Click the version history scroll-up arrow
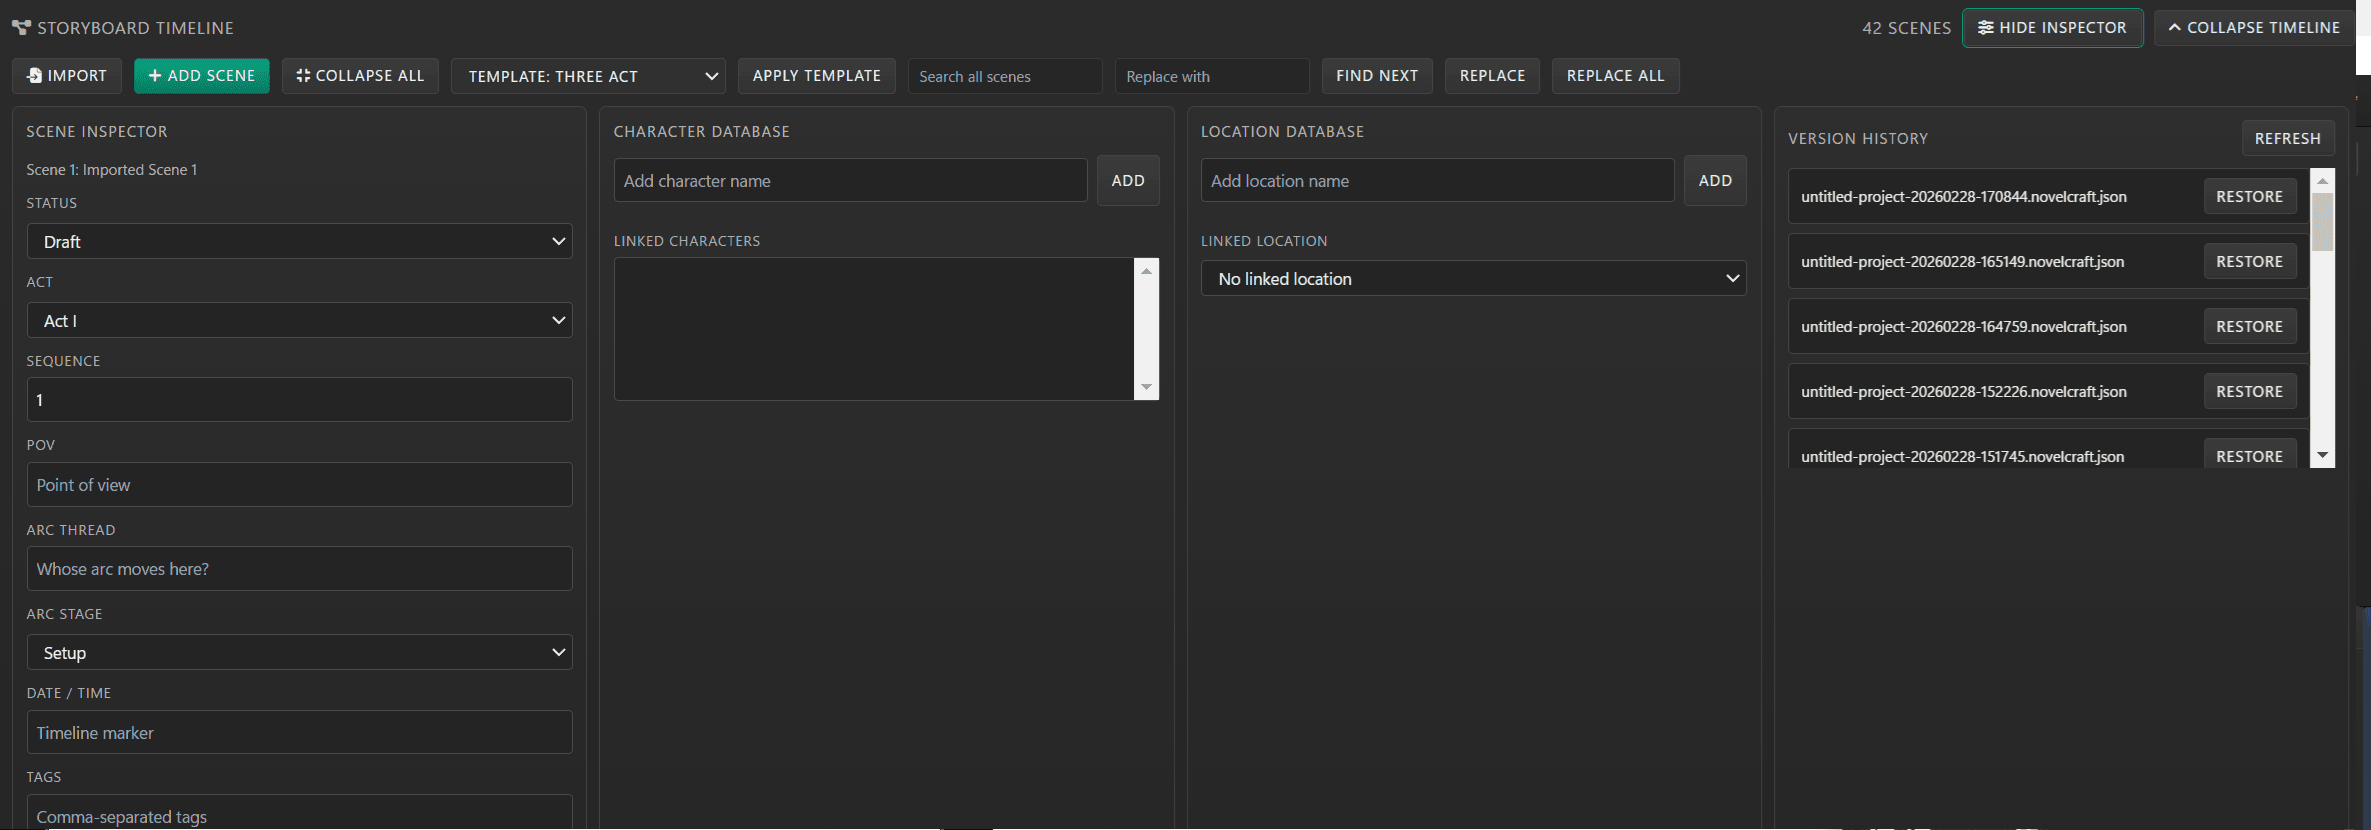The image size is (2371, 830). coord(2323,181)
